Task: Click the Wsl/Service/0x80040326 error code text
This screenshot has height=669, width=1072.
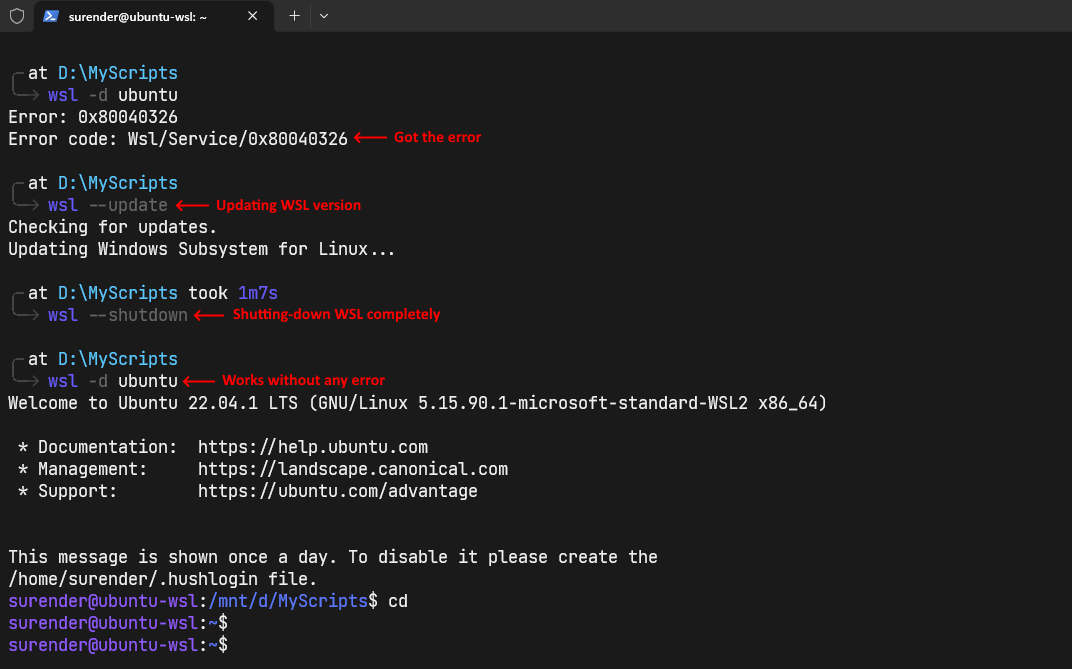Action: [x=237, y=138]
